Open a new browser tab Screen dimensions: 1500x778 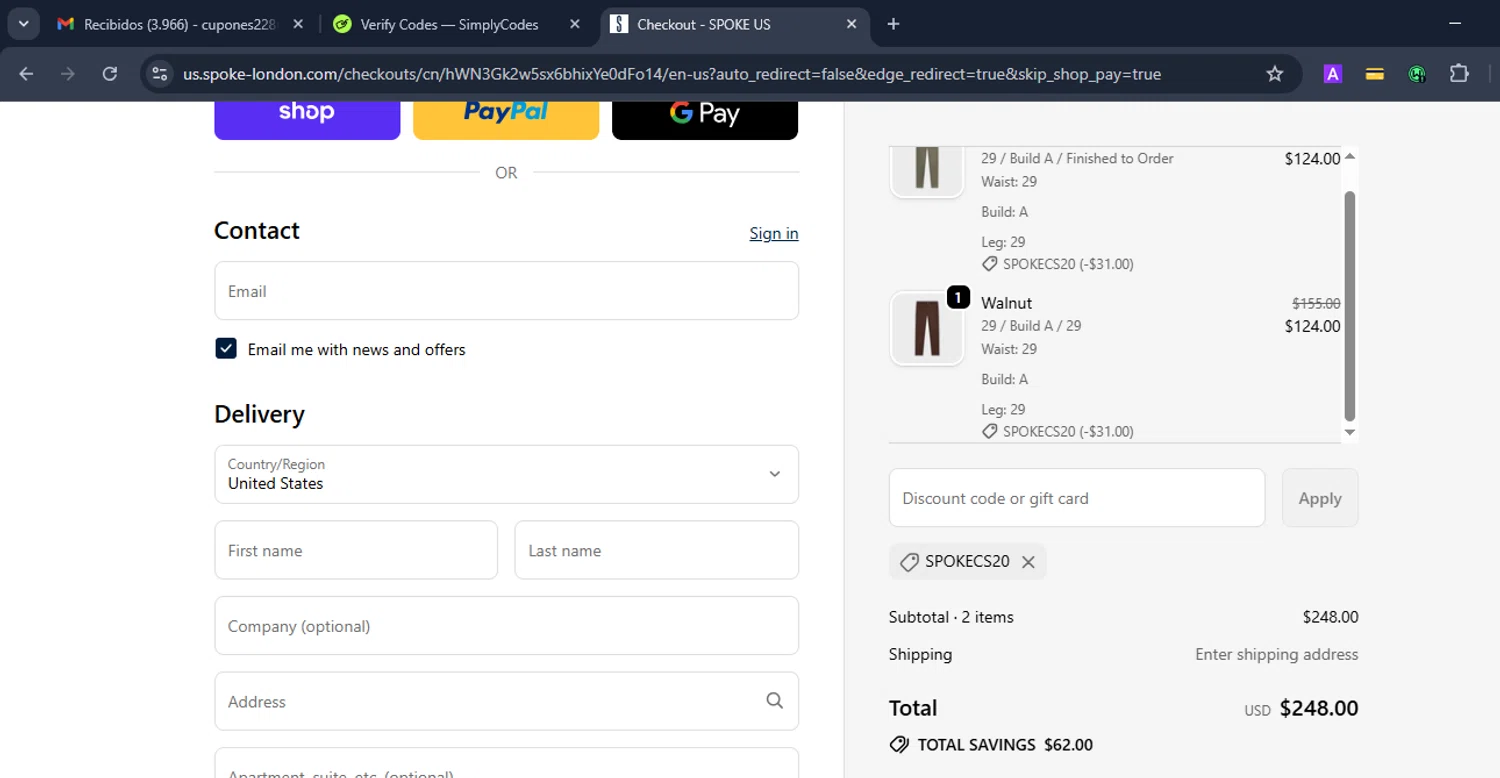(893, 24)
